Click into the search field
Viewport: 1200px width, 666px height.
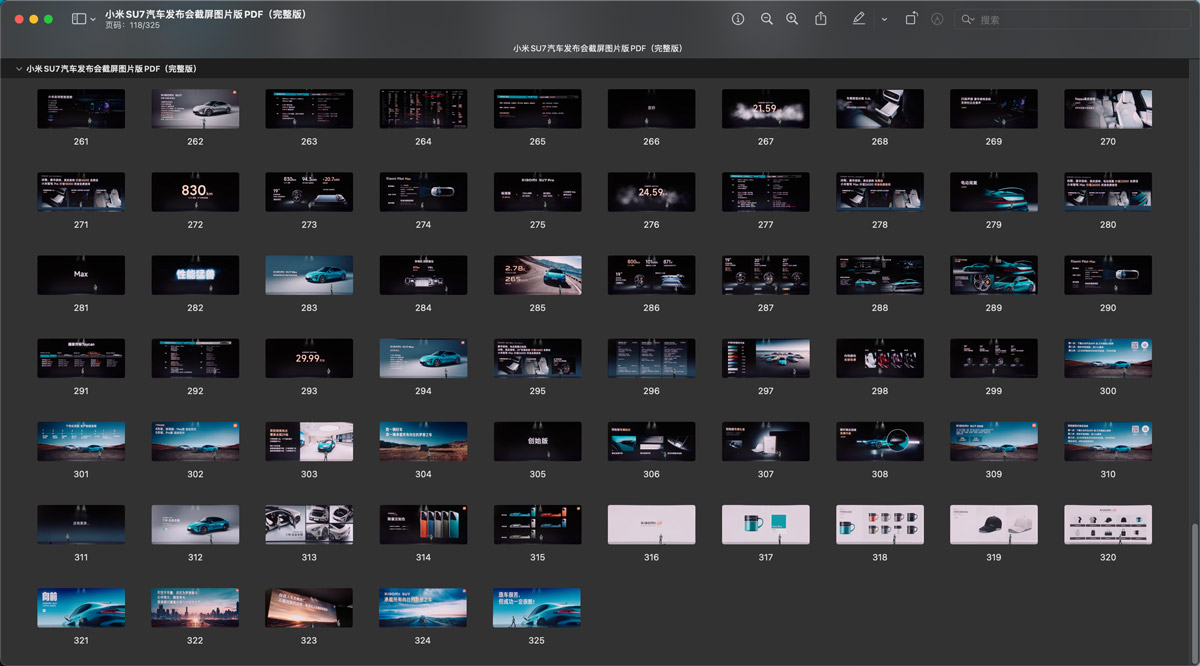tap(1072, 19)
